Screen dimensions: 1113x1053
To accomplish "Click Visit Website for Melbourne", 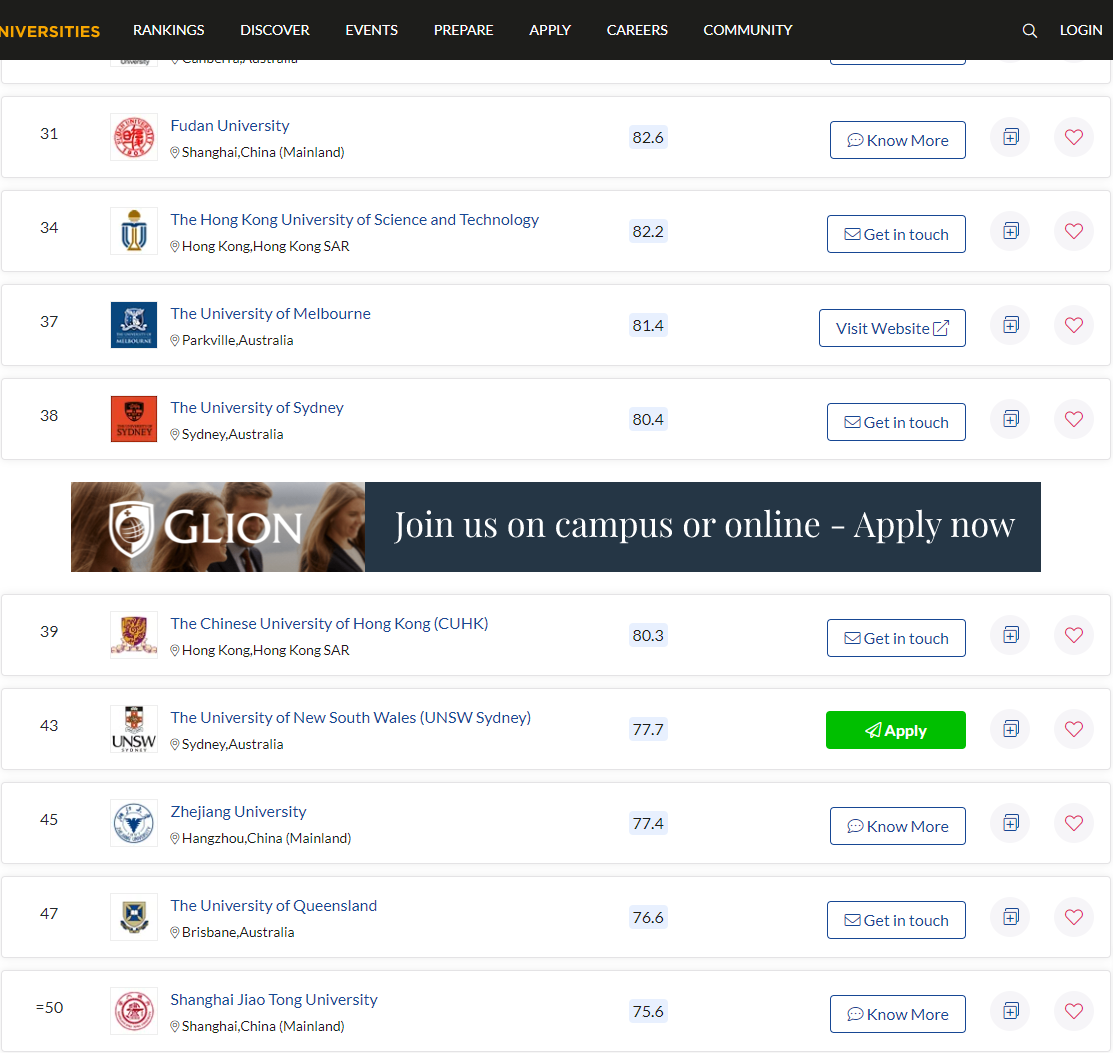I will pyautogui.click(x=892, y=328).
